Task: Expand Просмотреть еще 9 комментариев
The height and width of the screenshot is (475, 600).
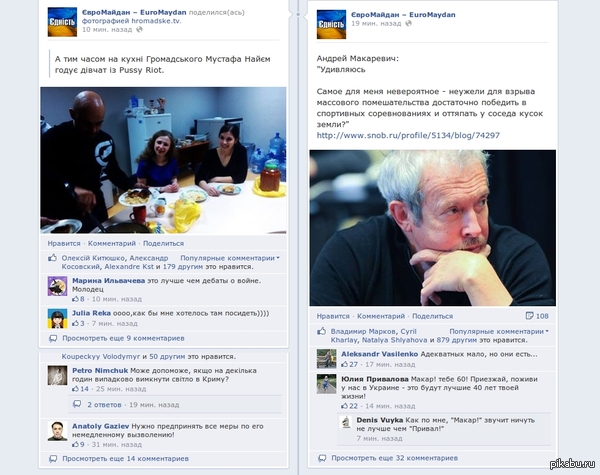Action: click(x=123, y=338)
